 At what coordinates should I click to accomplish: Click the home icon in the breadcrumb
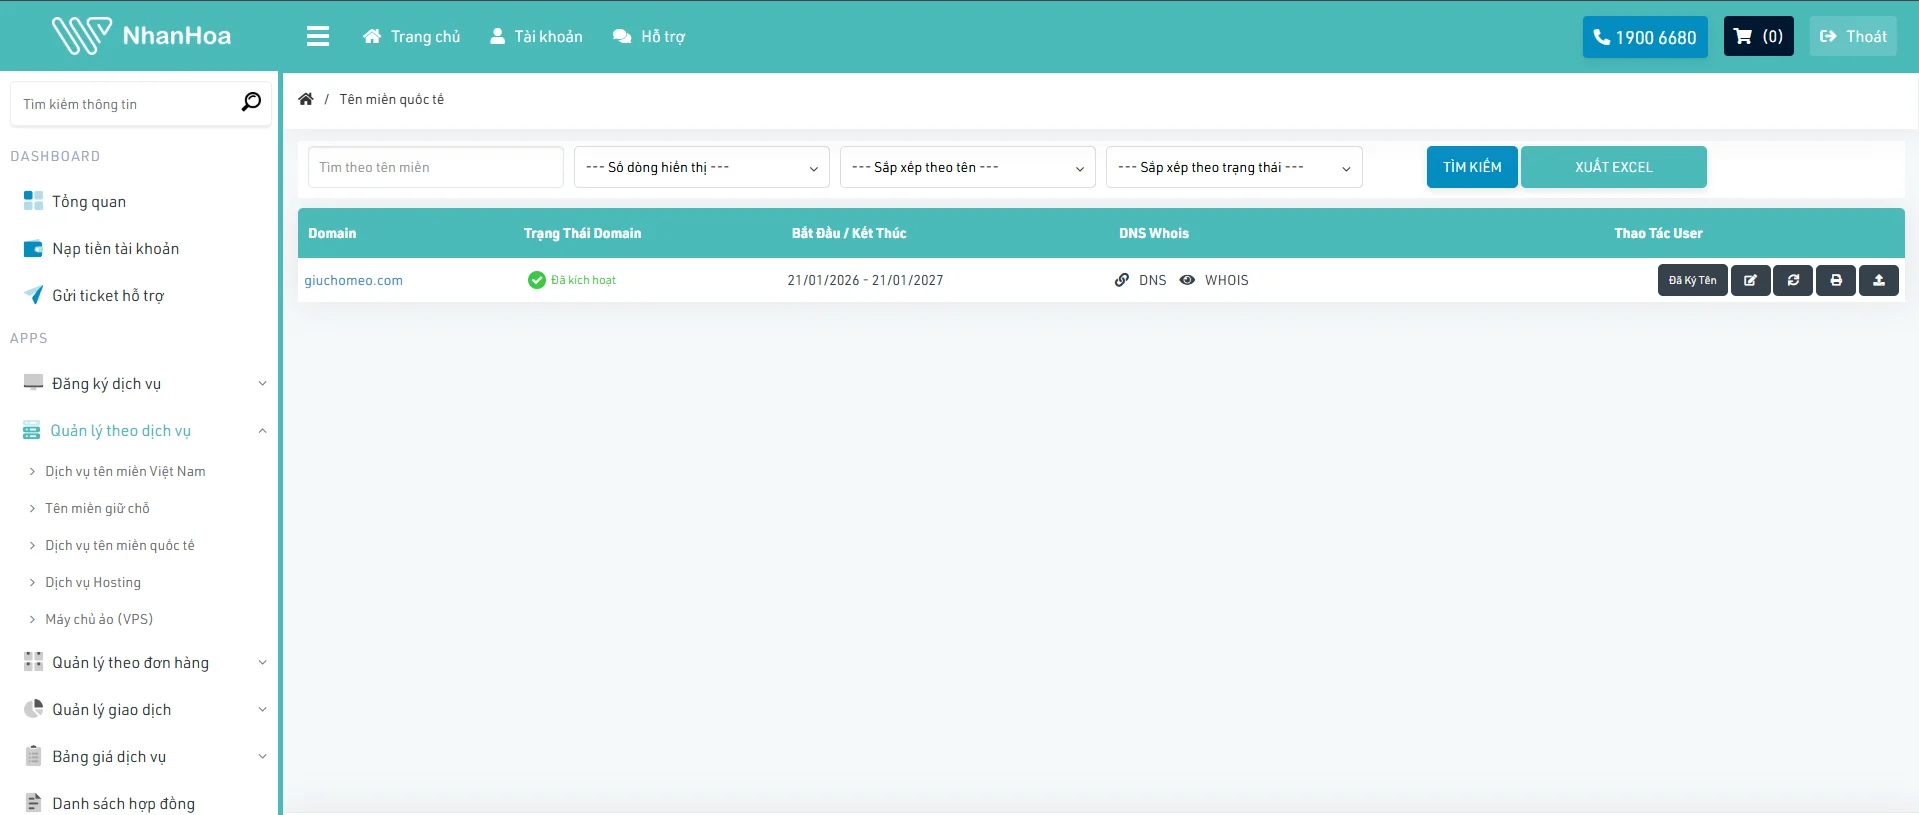pyautogui.click(x=306, y=99)
